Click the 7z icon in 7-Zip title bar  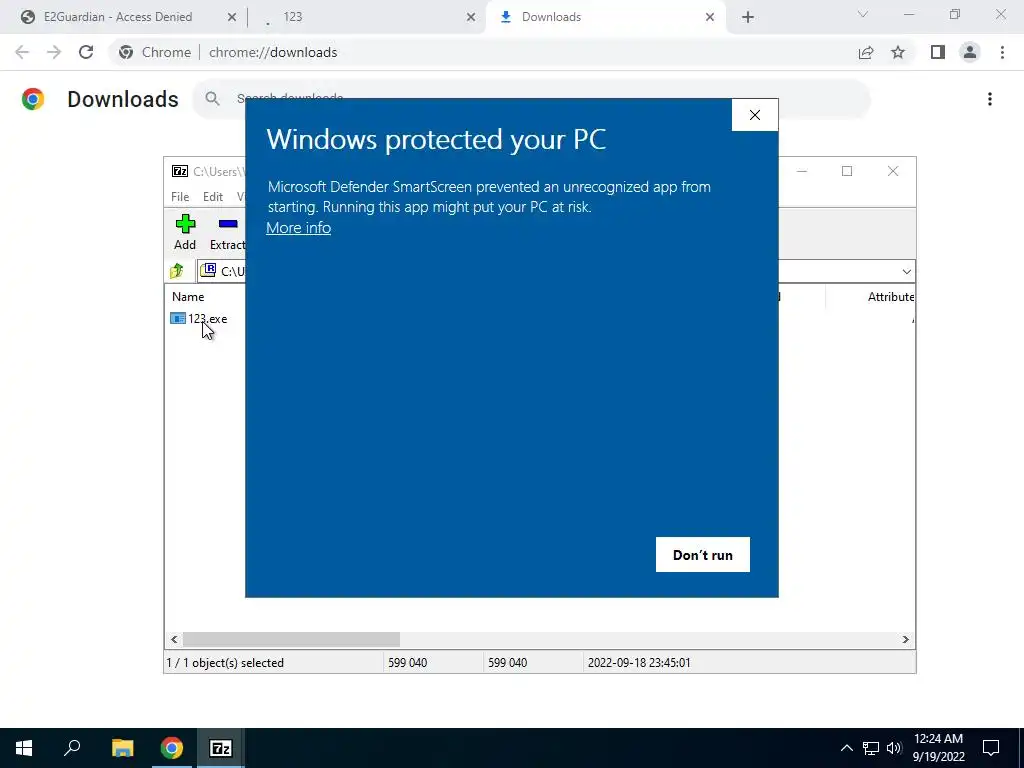(180, 171)
